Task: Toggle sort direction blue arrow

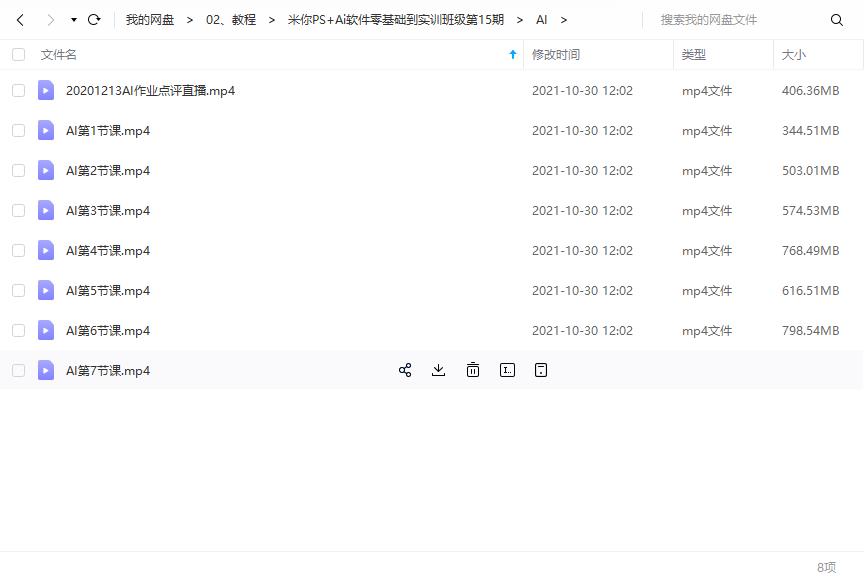Action: (x=513, y=54)
